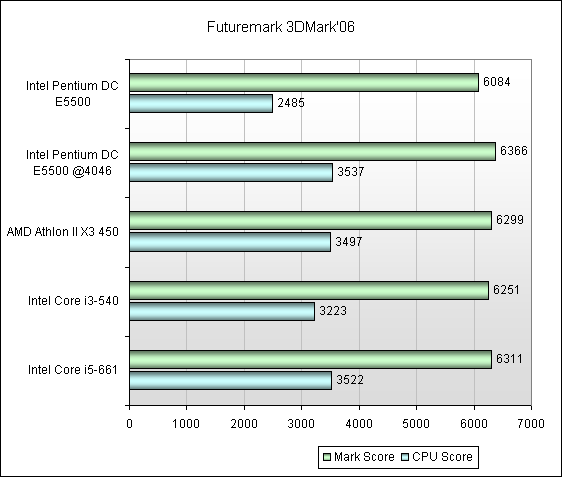Image resolution: width=562 pixels, height=477 pixels.
Task: Click the value label 2485
Action: click(291, 103)
